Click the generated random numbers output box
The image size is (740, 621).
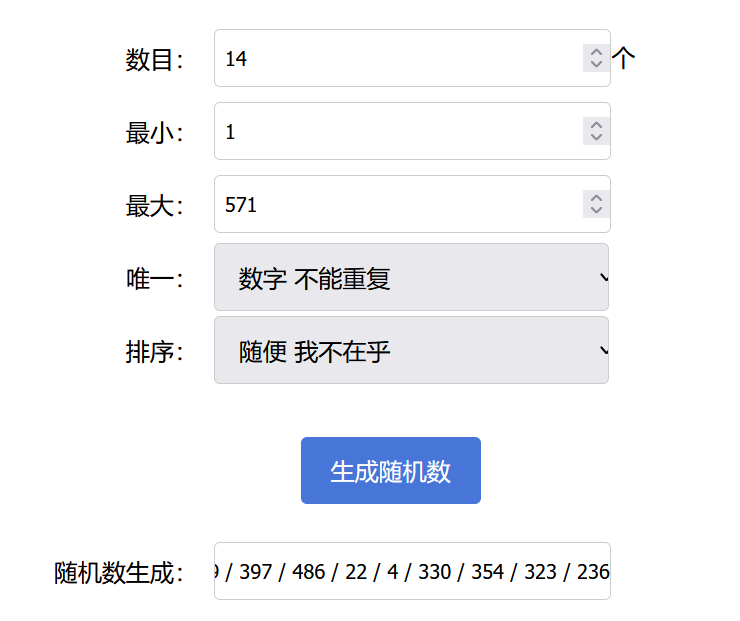412,572
